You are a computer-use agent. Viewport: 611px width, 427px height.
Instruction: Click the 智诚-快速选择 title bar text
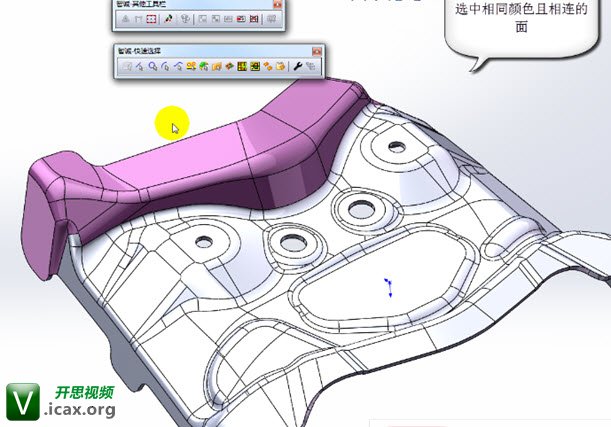point(139,51)
